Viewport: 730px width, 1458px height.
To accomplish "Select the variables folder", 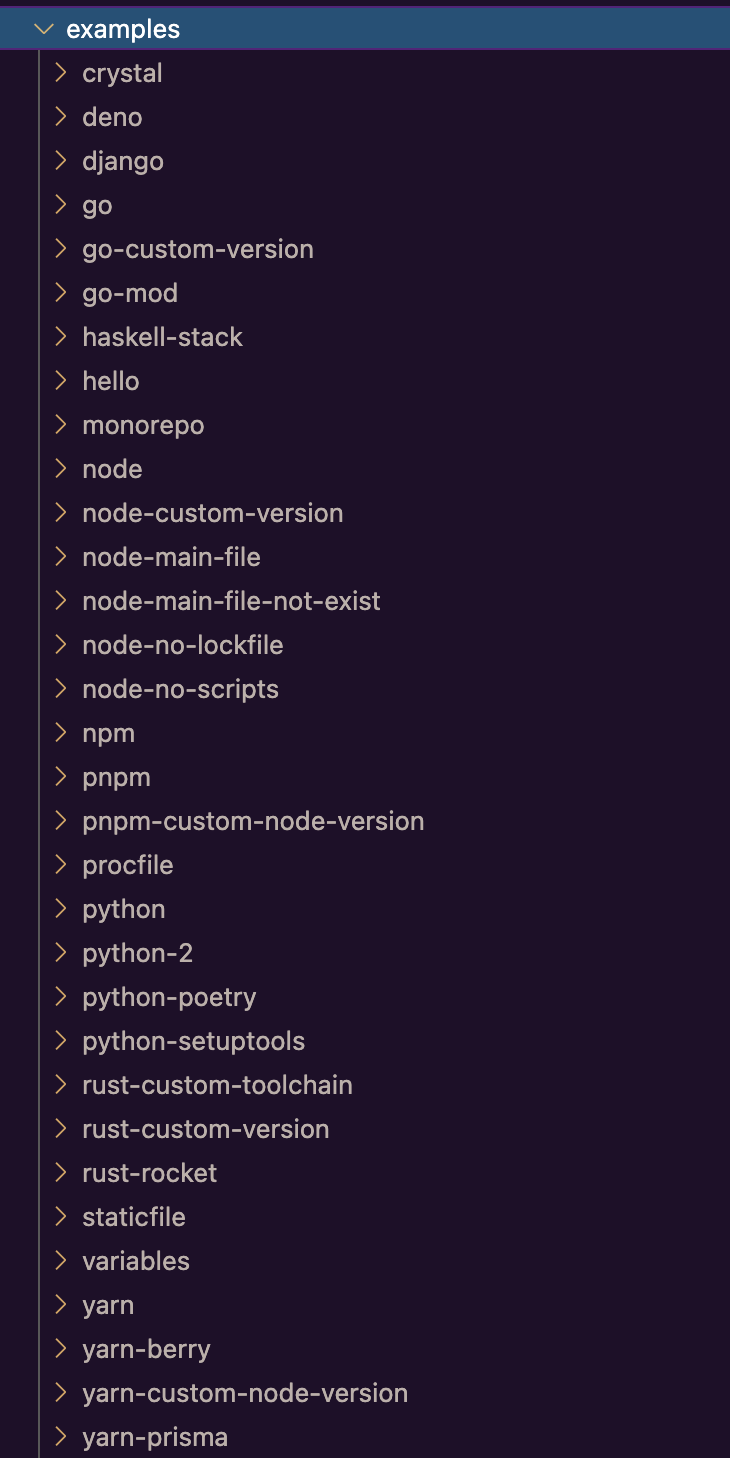I will point(136,1260).
